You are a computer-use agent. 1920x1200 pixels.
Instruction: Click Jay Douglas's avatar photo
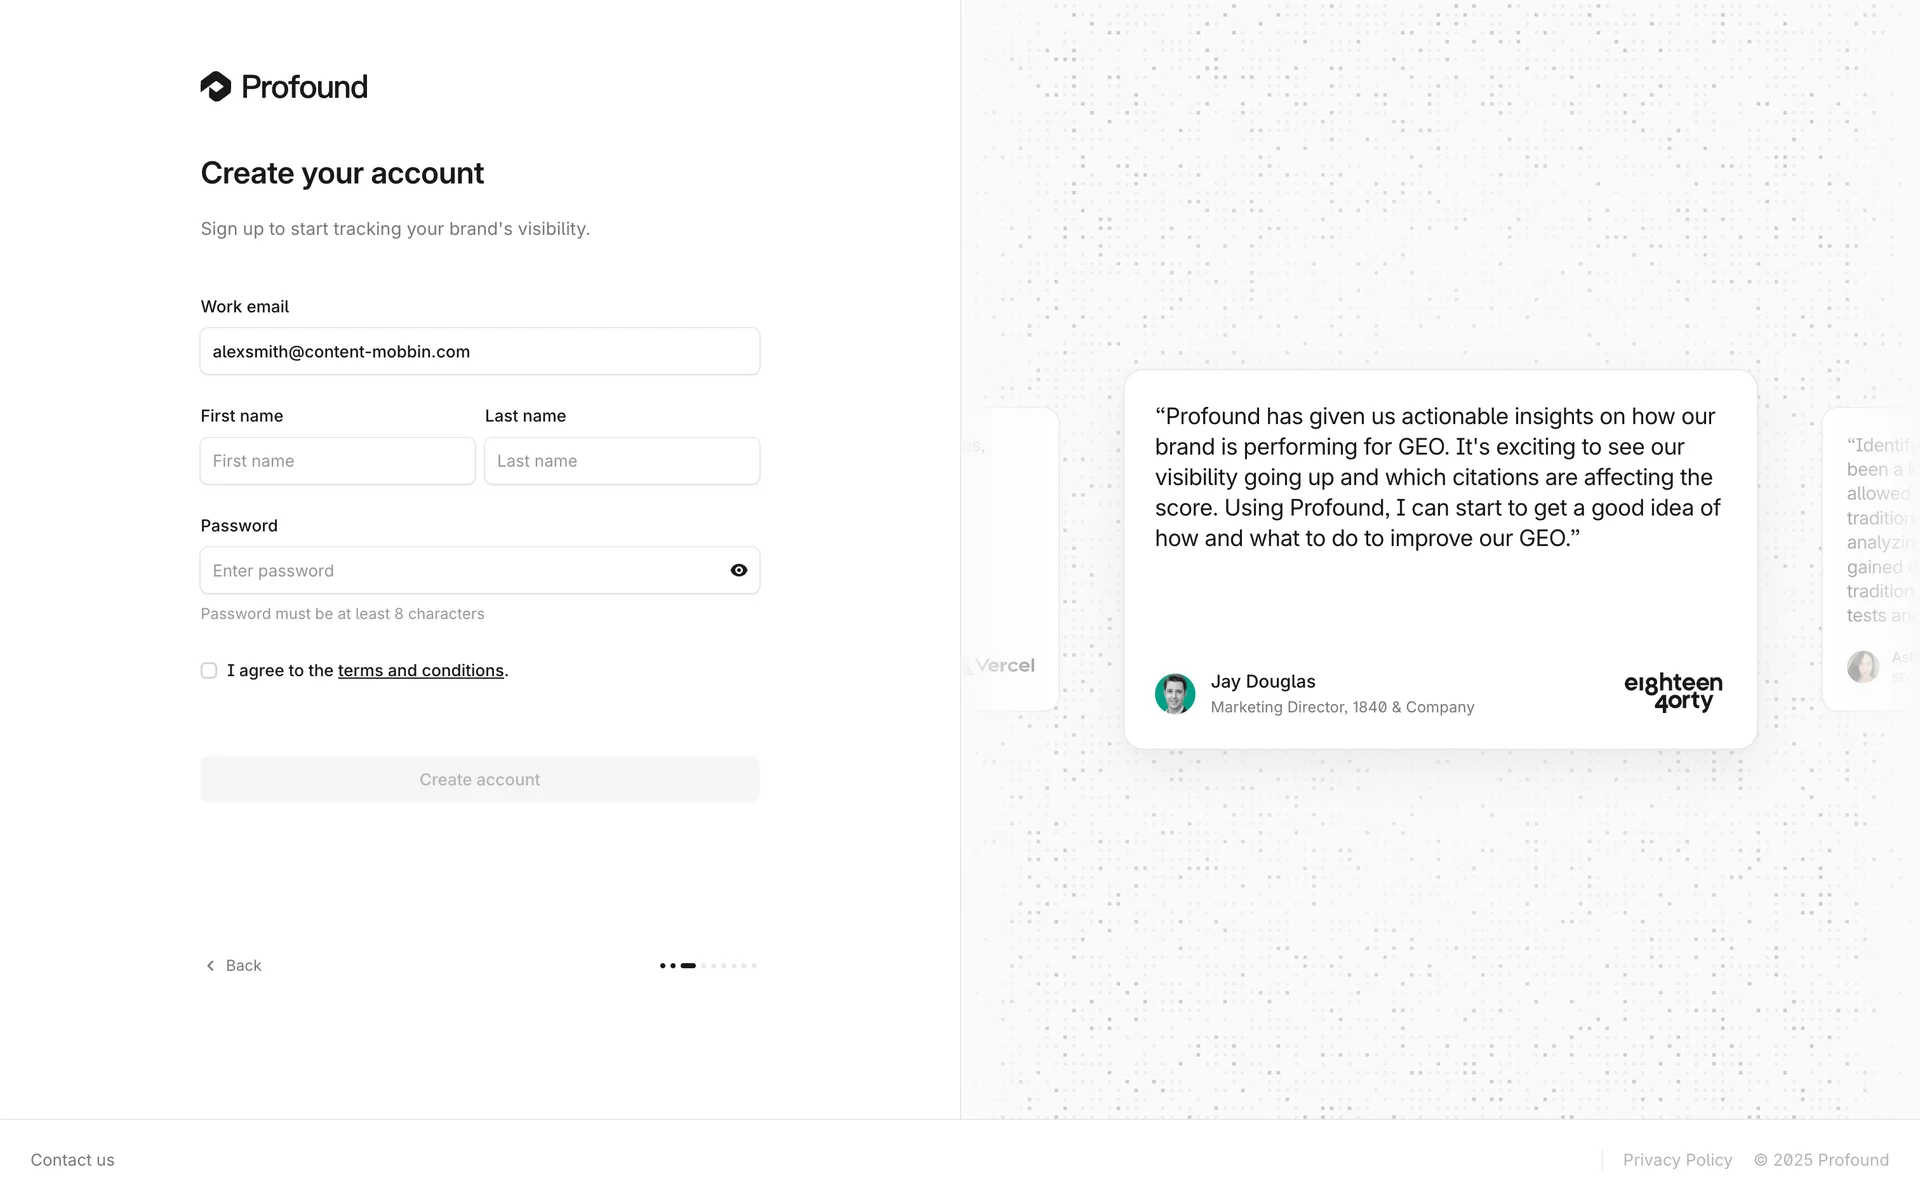1175,693
